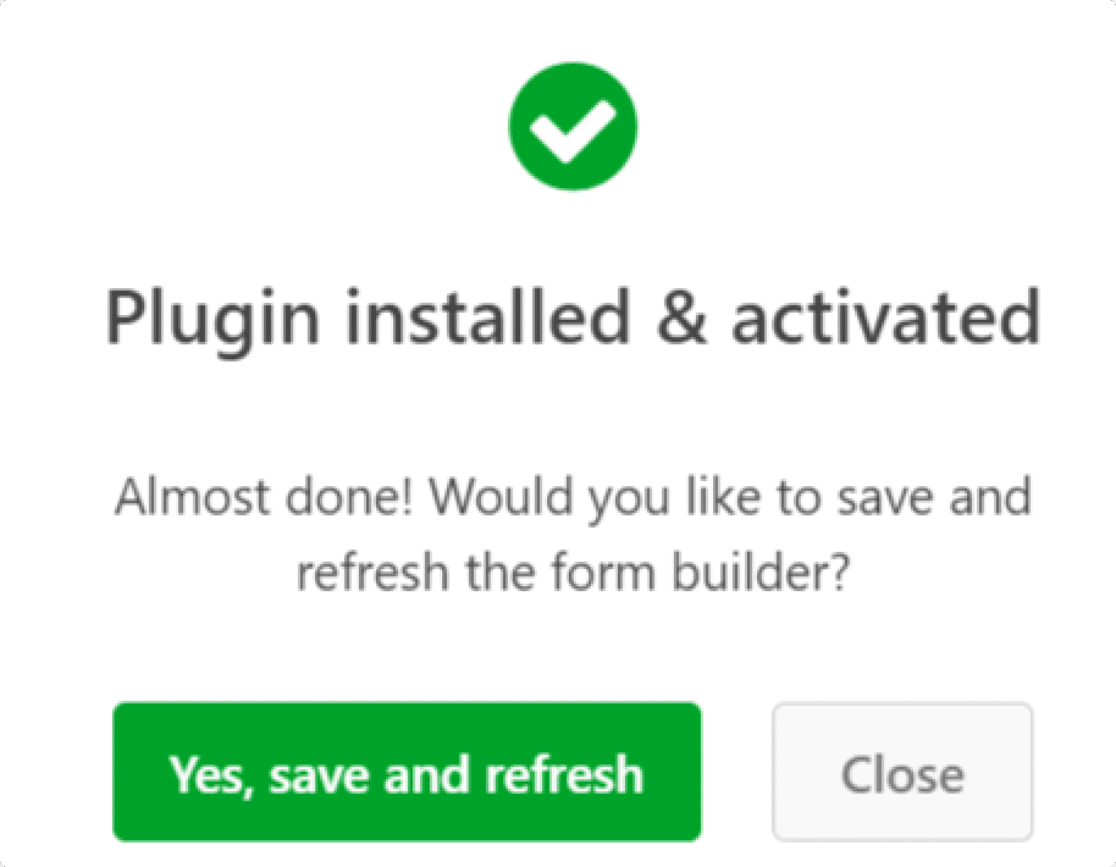1116x867 pixels.
Task: Choose Close to skip refreshing
Action: tap(902, 772)
